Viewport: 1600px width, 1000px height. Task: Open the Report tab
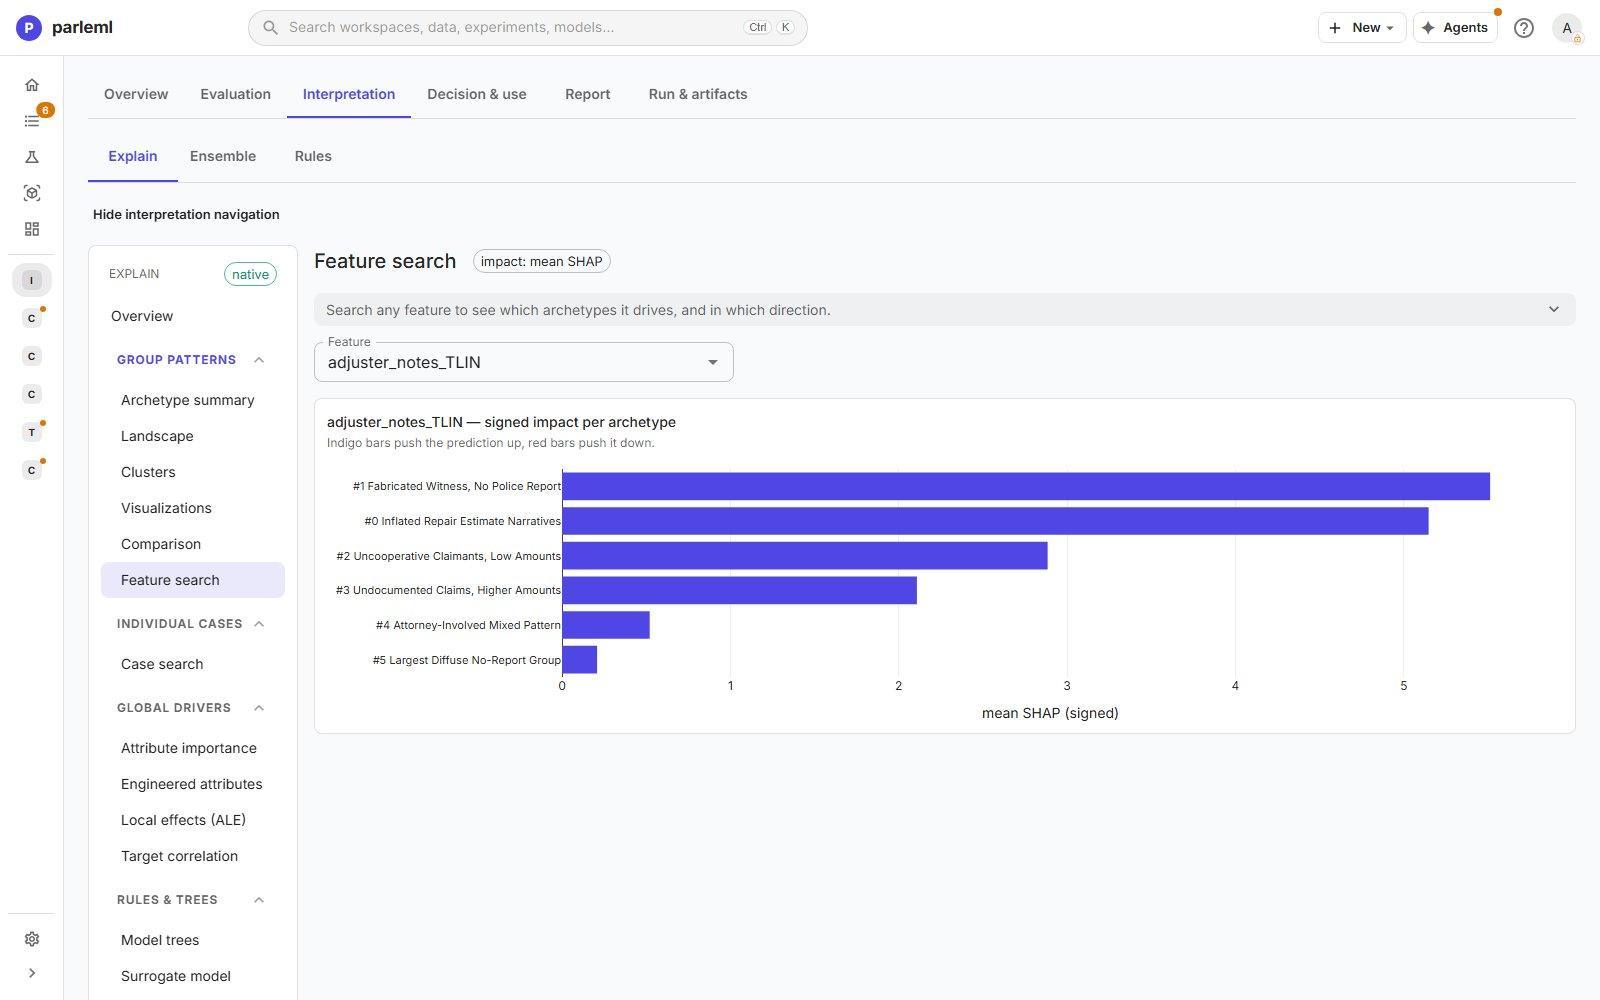pyautogui.click(x=587, y=94)
